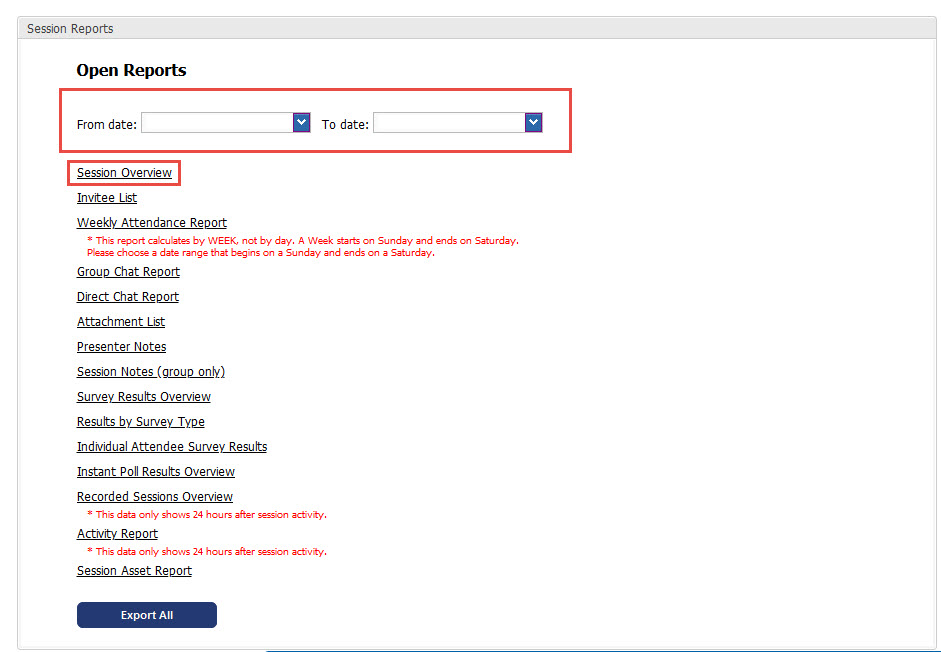View the Attachment List link
This screenshot has width=941, height=652.
tap(121, 322)
